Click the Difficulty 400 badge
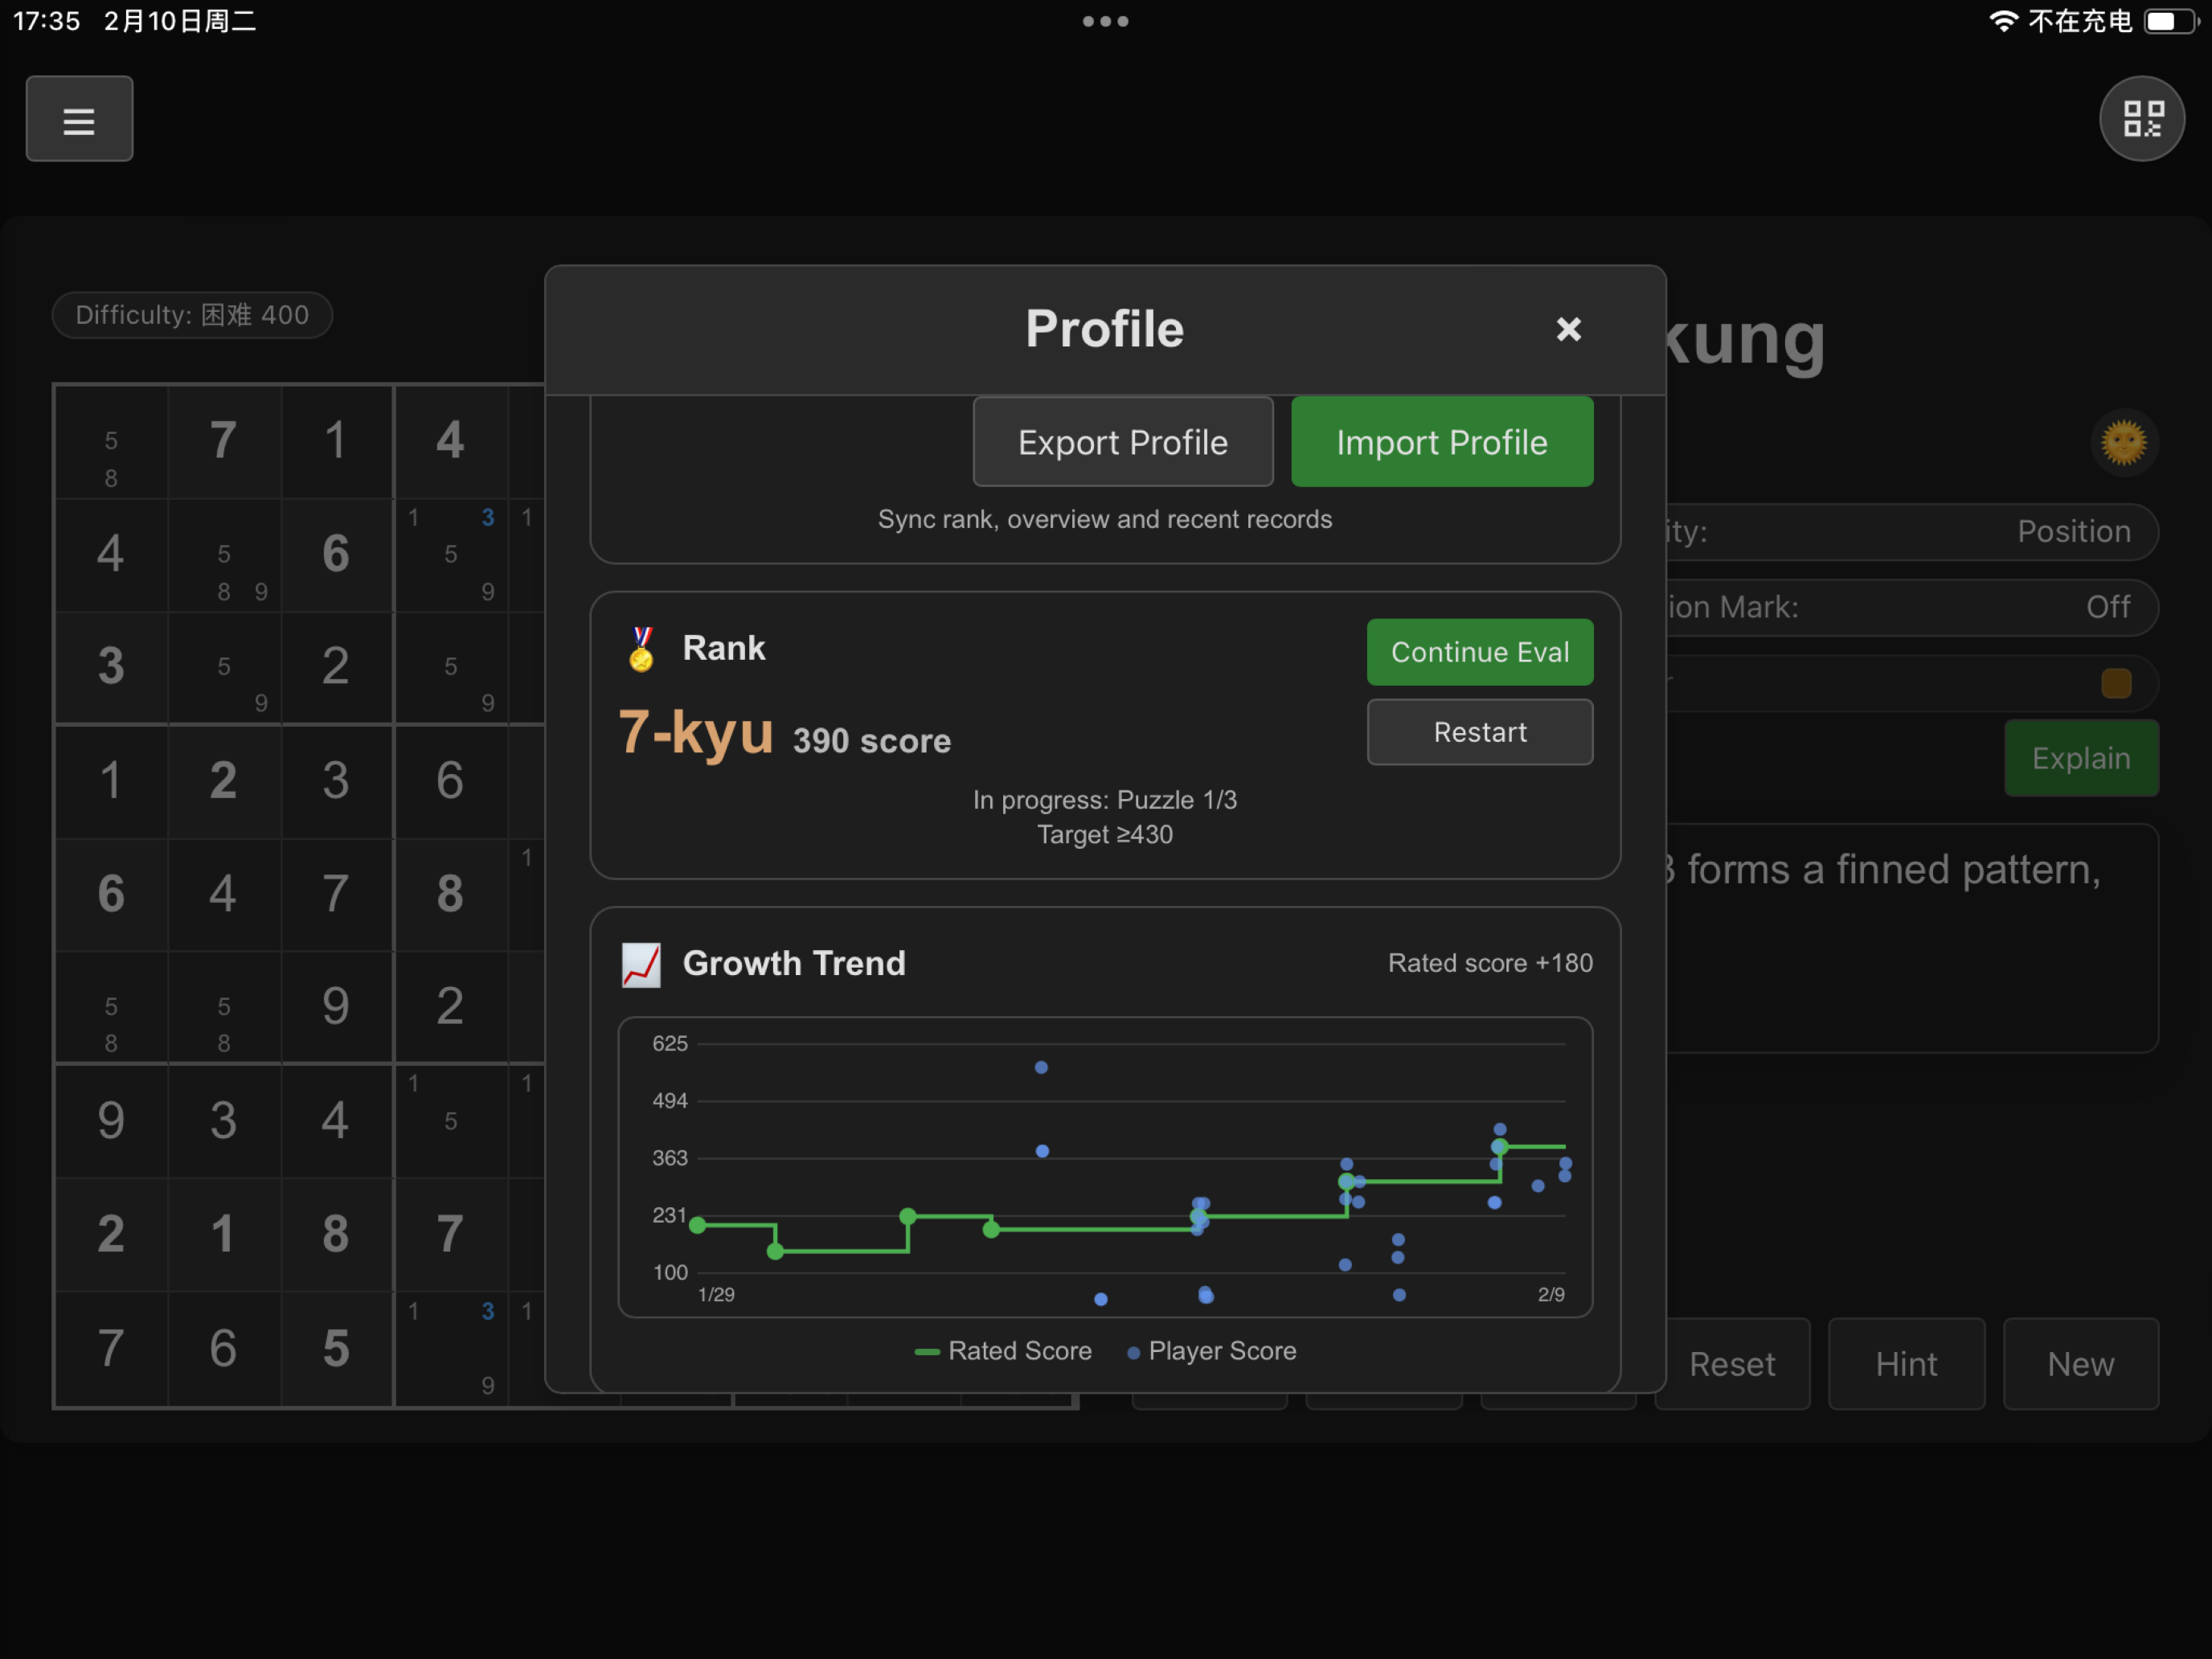2212x1659 pixels. [x=192, y=315]
